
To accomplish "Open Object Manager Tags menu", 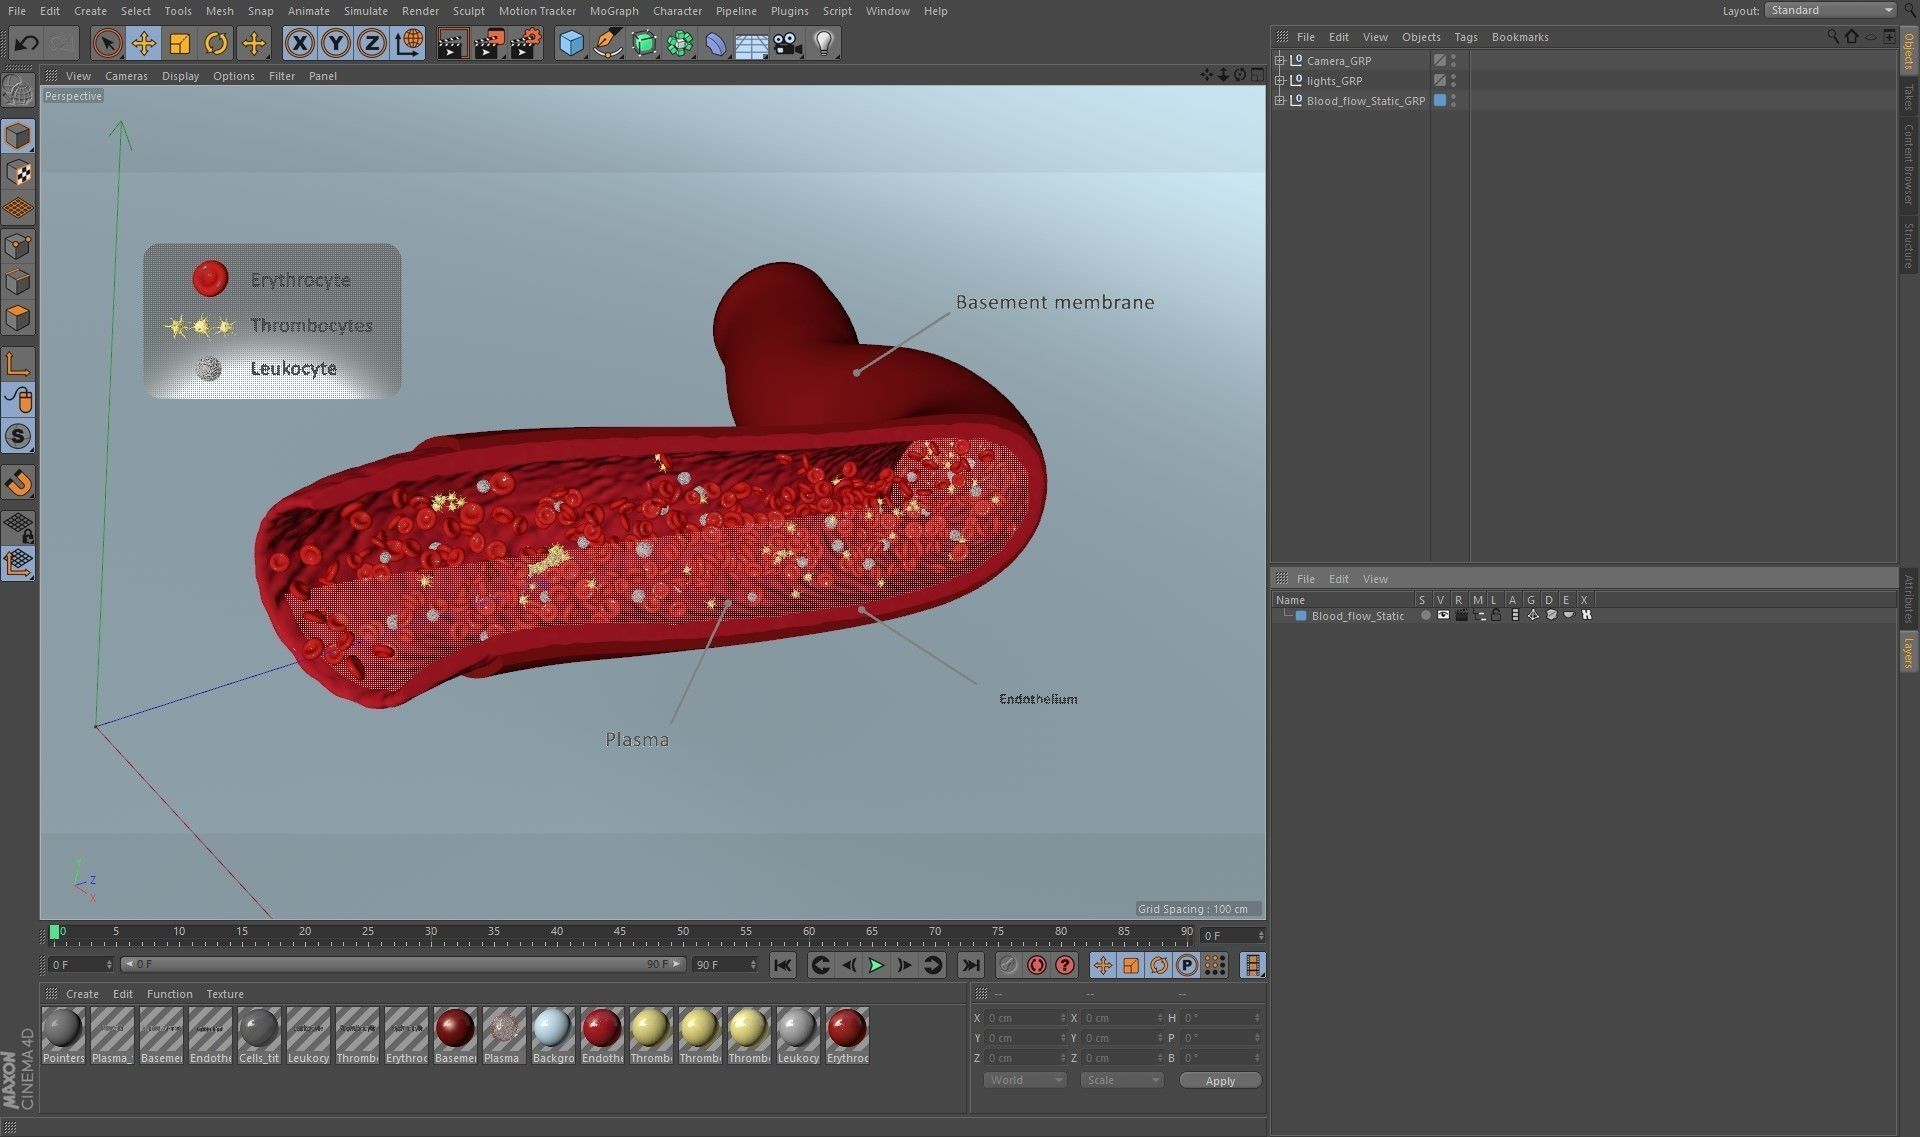I will tap(1466, 37).
